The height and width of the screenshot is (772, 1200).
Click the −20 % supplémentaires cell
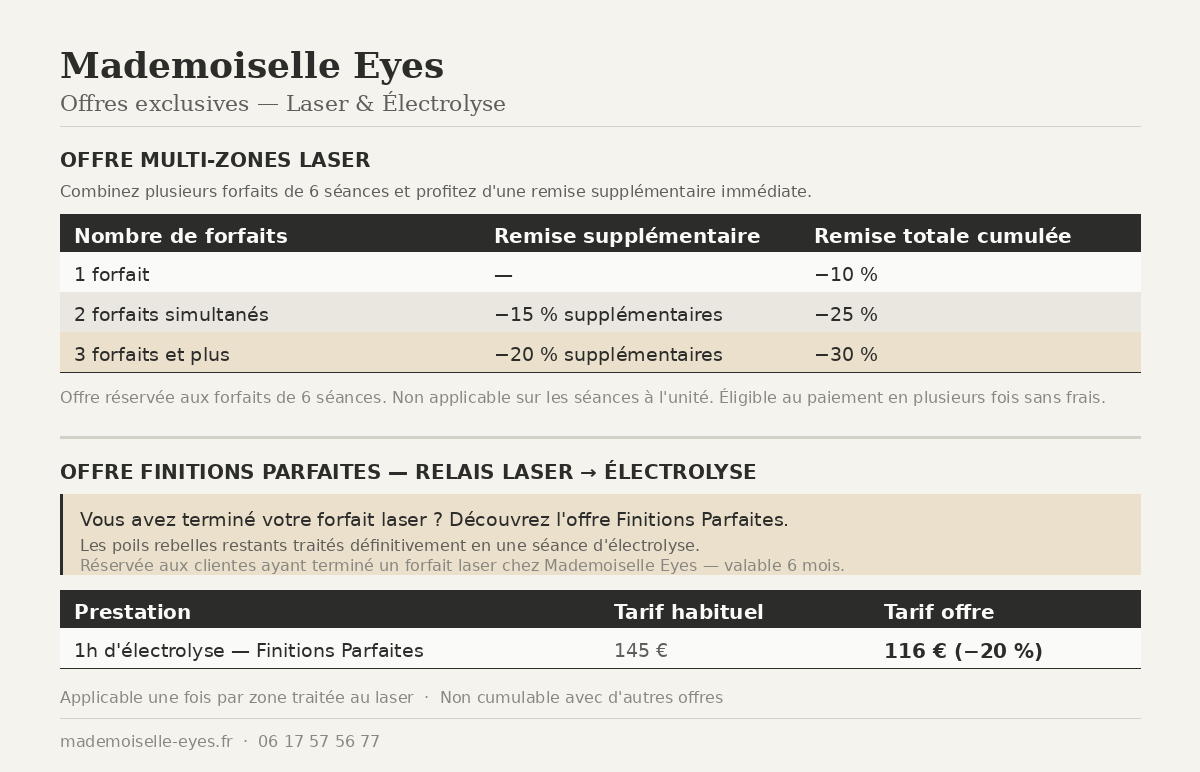click(607, 354)
